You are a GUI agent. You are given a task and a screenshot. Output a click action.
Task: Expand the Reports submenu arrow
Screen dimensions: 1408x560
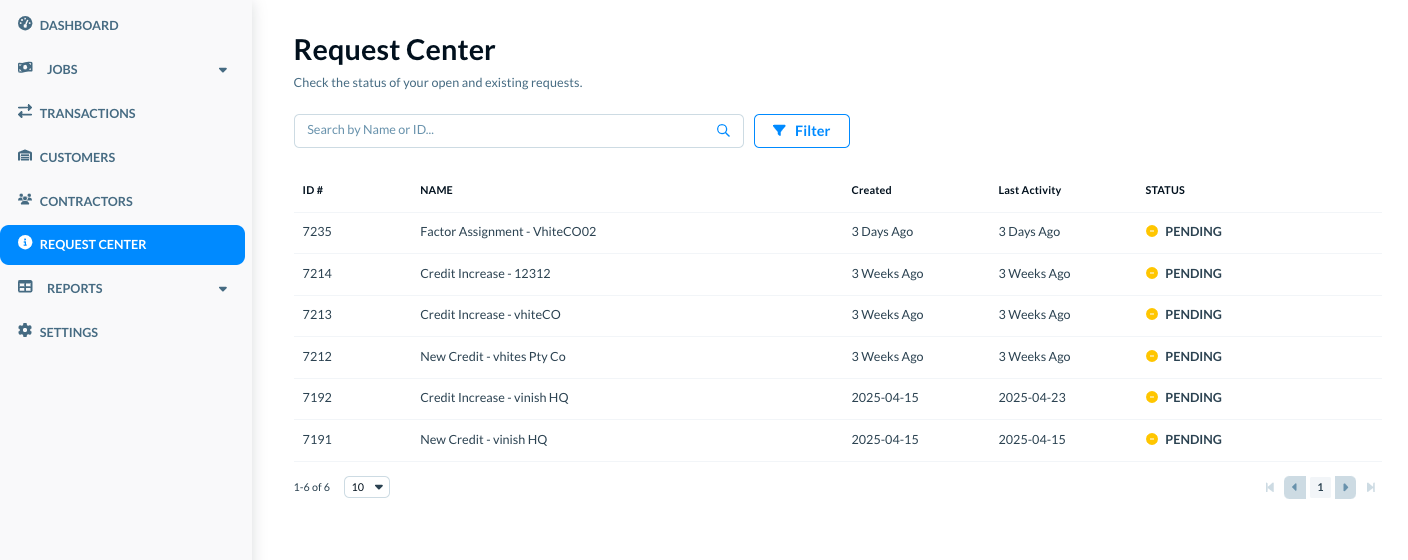tap(223, 289)
